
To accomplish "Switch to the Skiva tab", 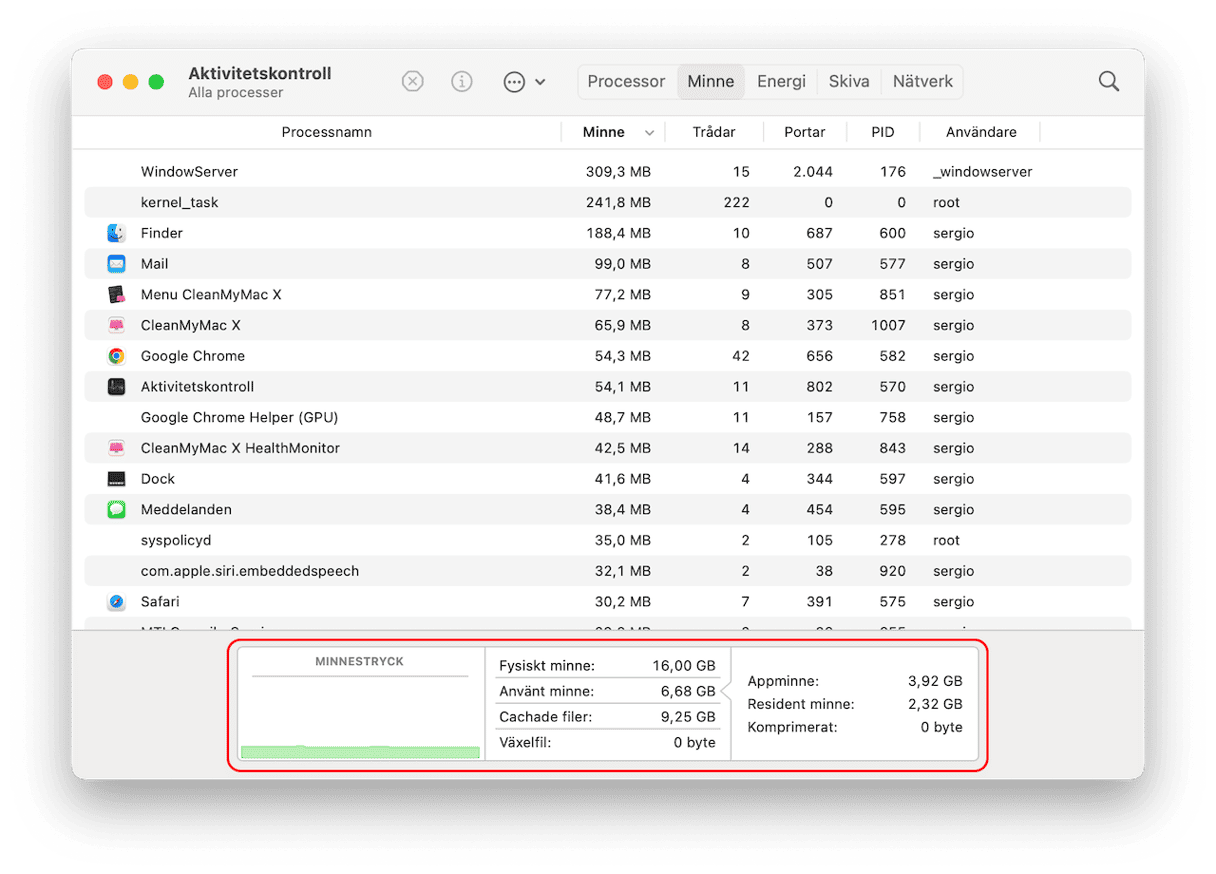I will click(849, 82).
